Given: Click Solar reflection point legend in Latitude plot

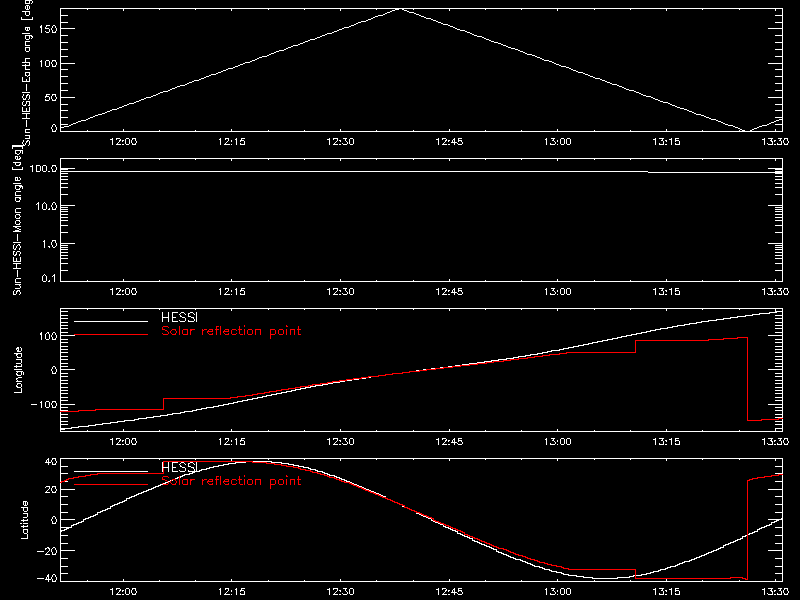Looking at the screenshot, I should click(231, 481).
